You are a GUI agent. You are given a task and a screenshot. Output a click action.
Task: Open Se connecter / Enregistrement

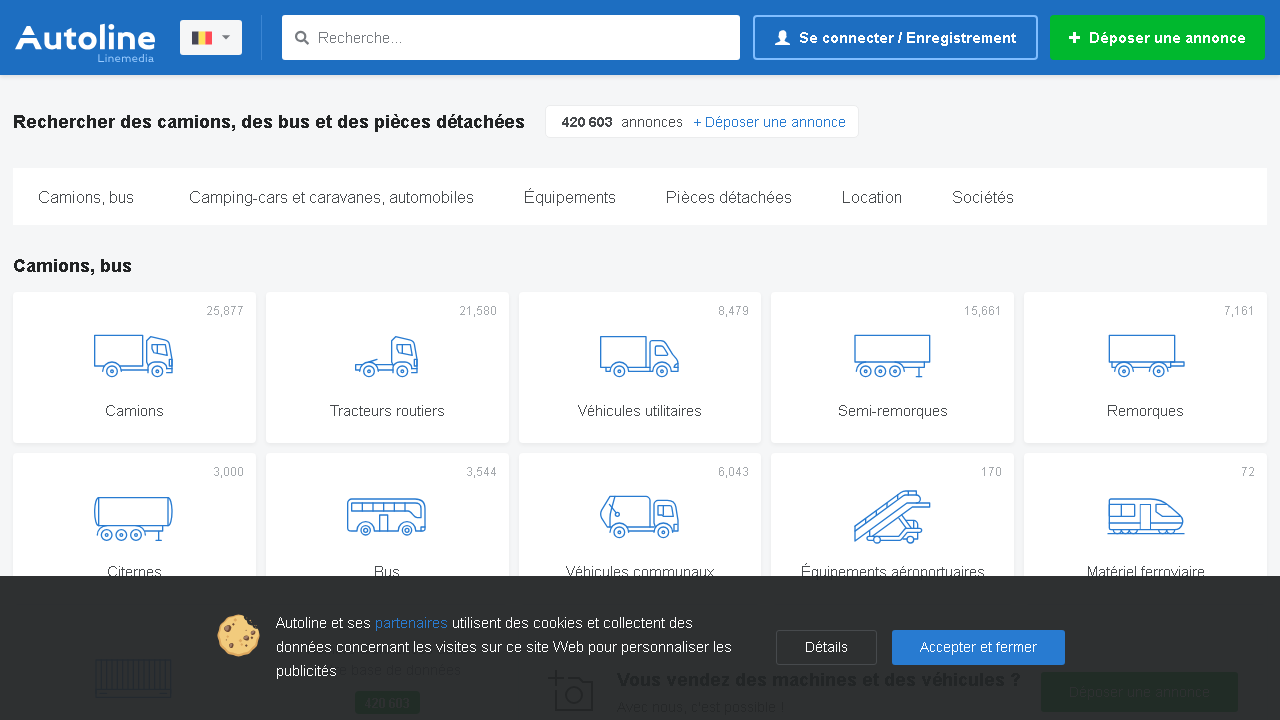pos(895,37)
